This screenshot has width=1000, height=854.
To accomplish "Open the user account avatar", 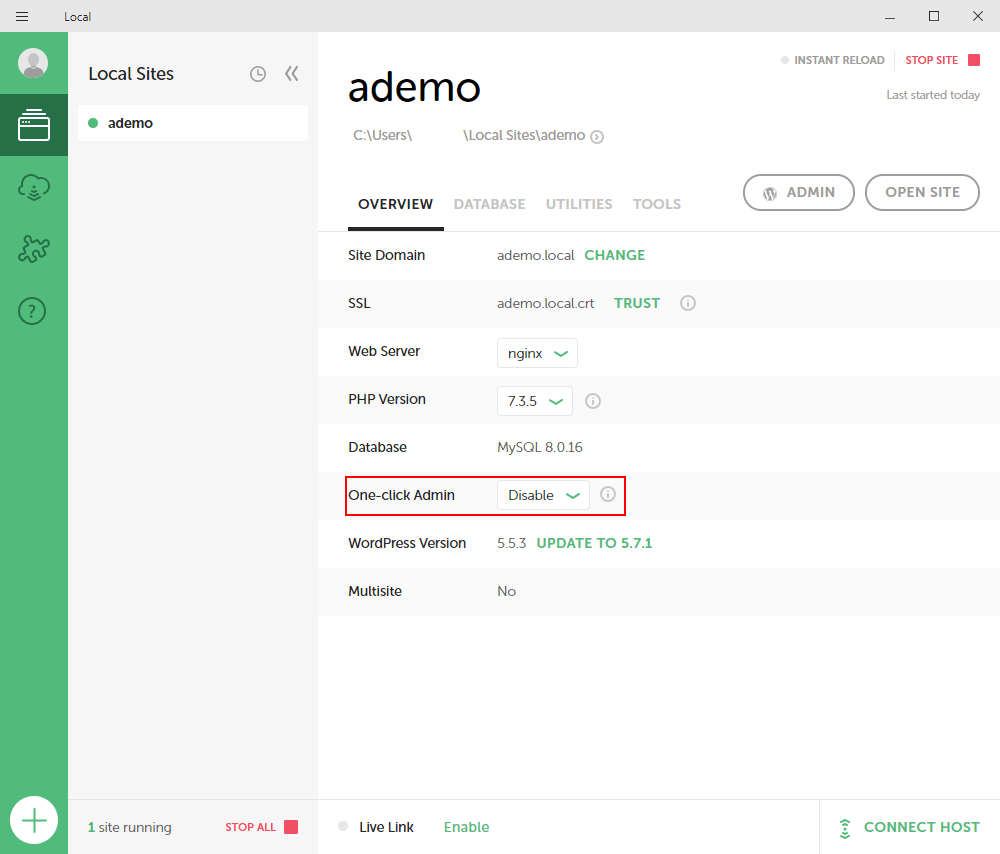I will pos(33,63).
